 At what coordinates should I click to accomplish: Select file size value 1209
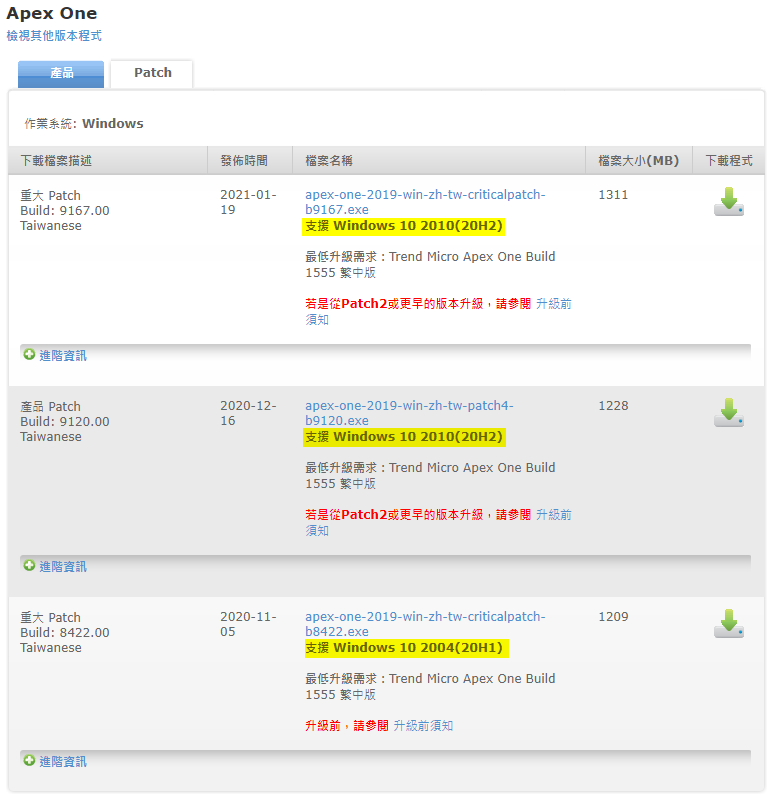pyautogui.click(x=613, y=617)
